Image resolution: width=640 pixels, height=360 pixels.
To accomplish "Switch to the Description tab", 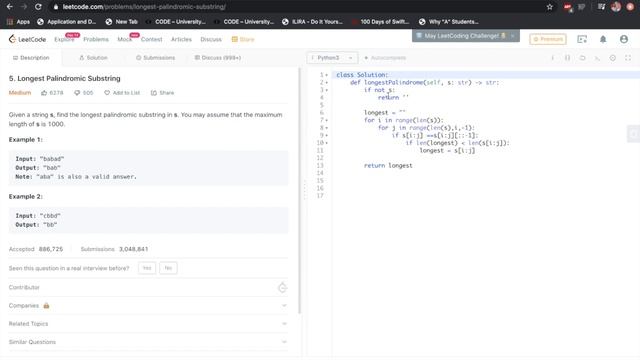I will pyautogui.click(x=31, y=58).
